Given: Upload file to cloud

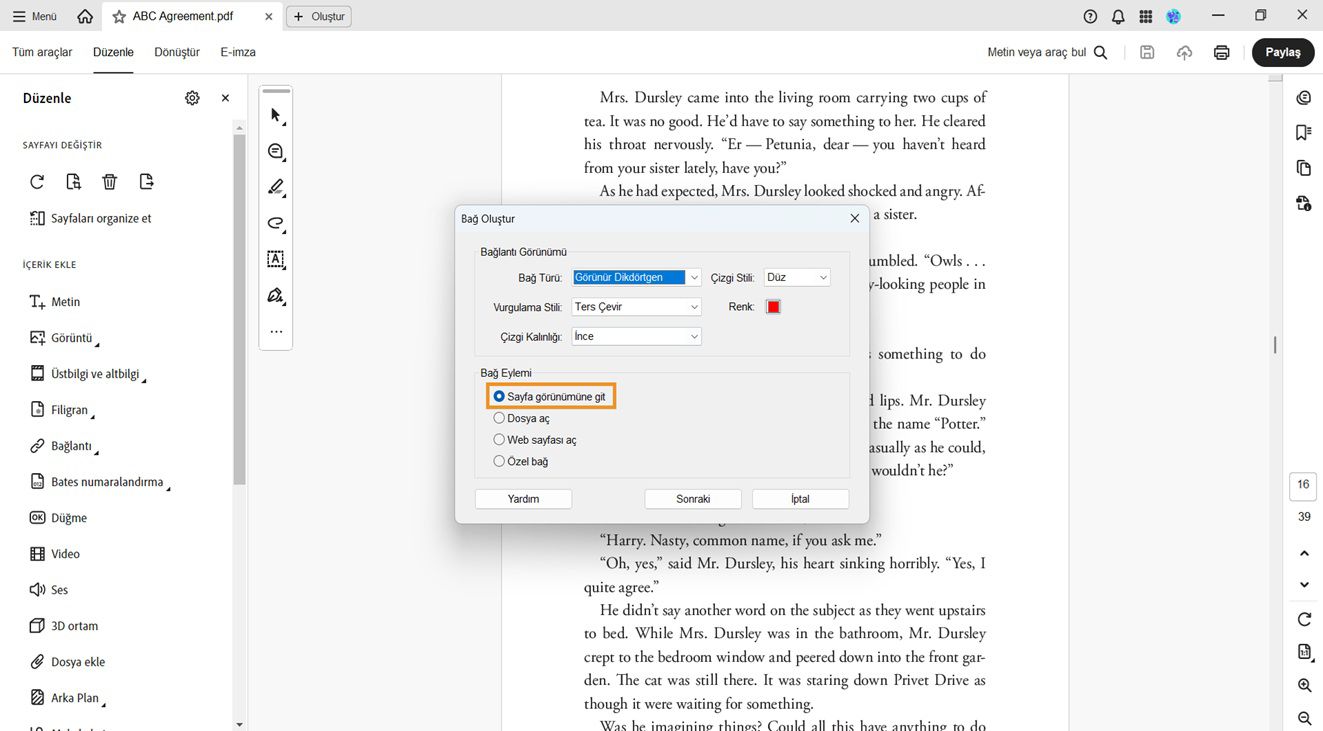Looking at the screenshot, I should pyautogui.click(x=1184, y=53).
